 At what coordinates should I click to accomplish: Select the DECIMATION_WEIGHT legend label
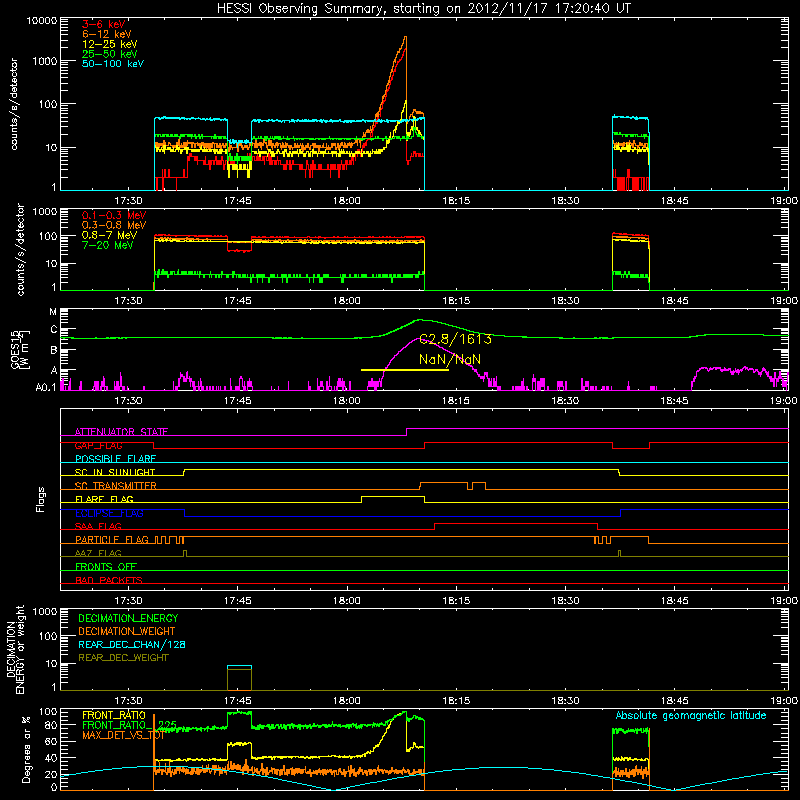[127, 632]
